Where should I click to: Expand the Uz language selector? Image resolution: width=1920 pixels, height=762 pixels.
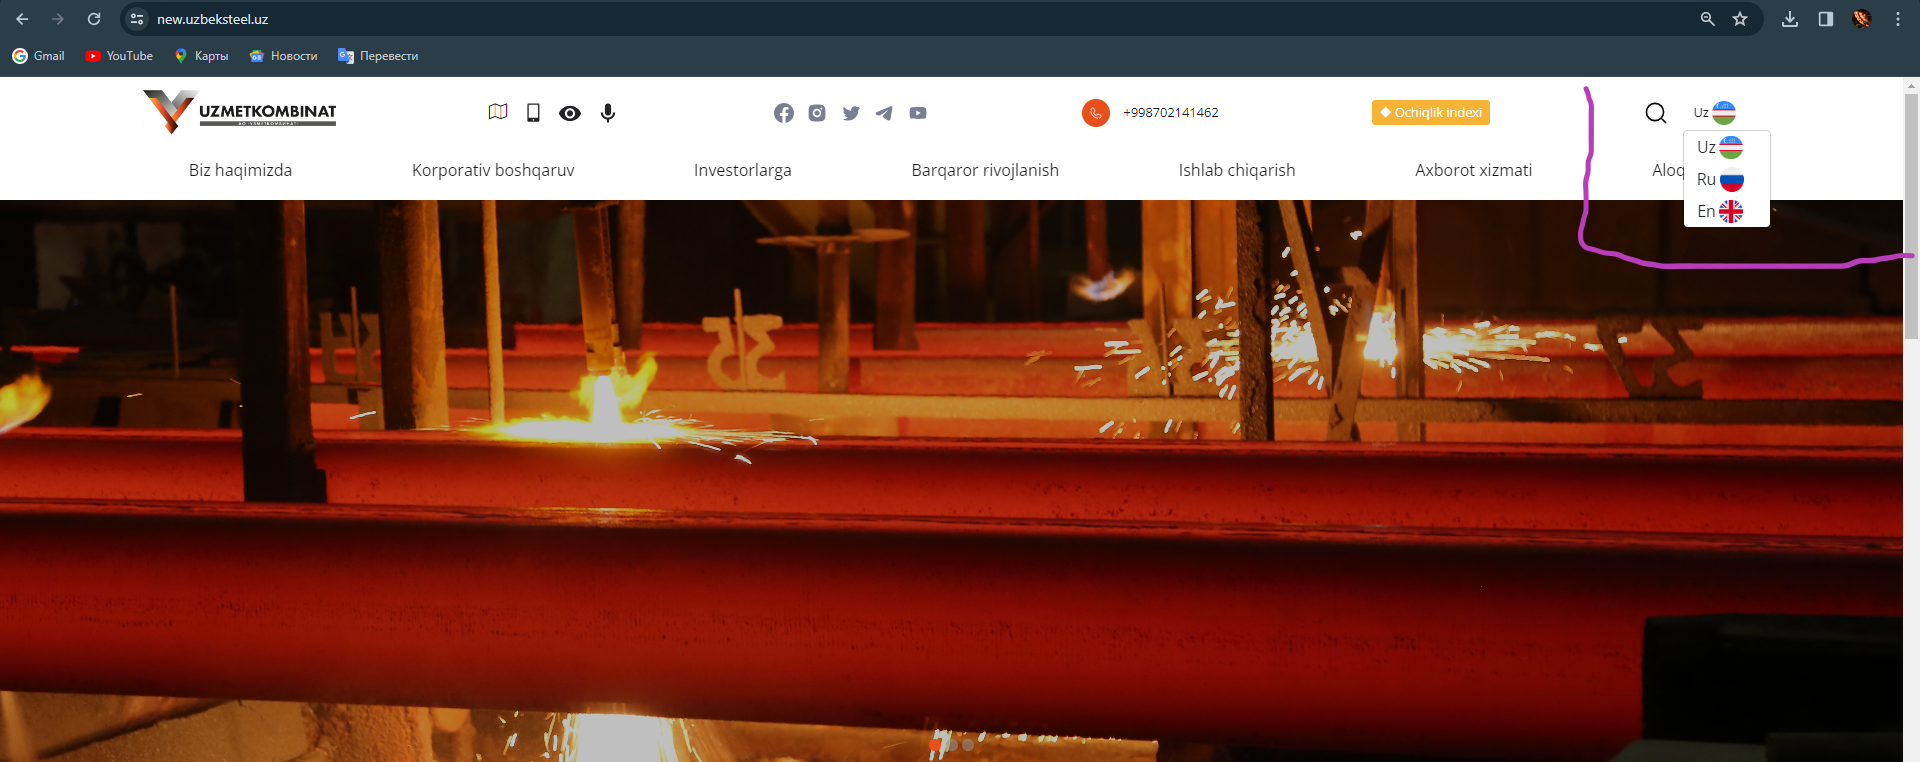pos(1714,113)
